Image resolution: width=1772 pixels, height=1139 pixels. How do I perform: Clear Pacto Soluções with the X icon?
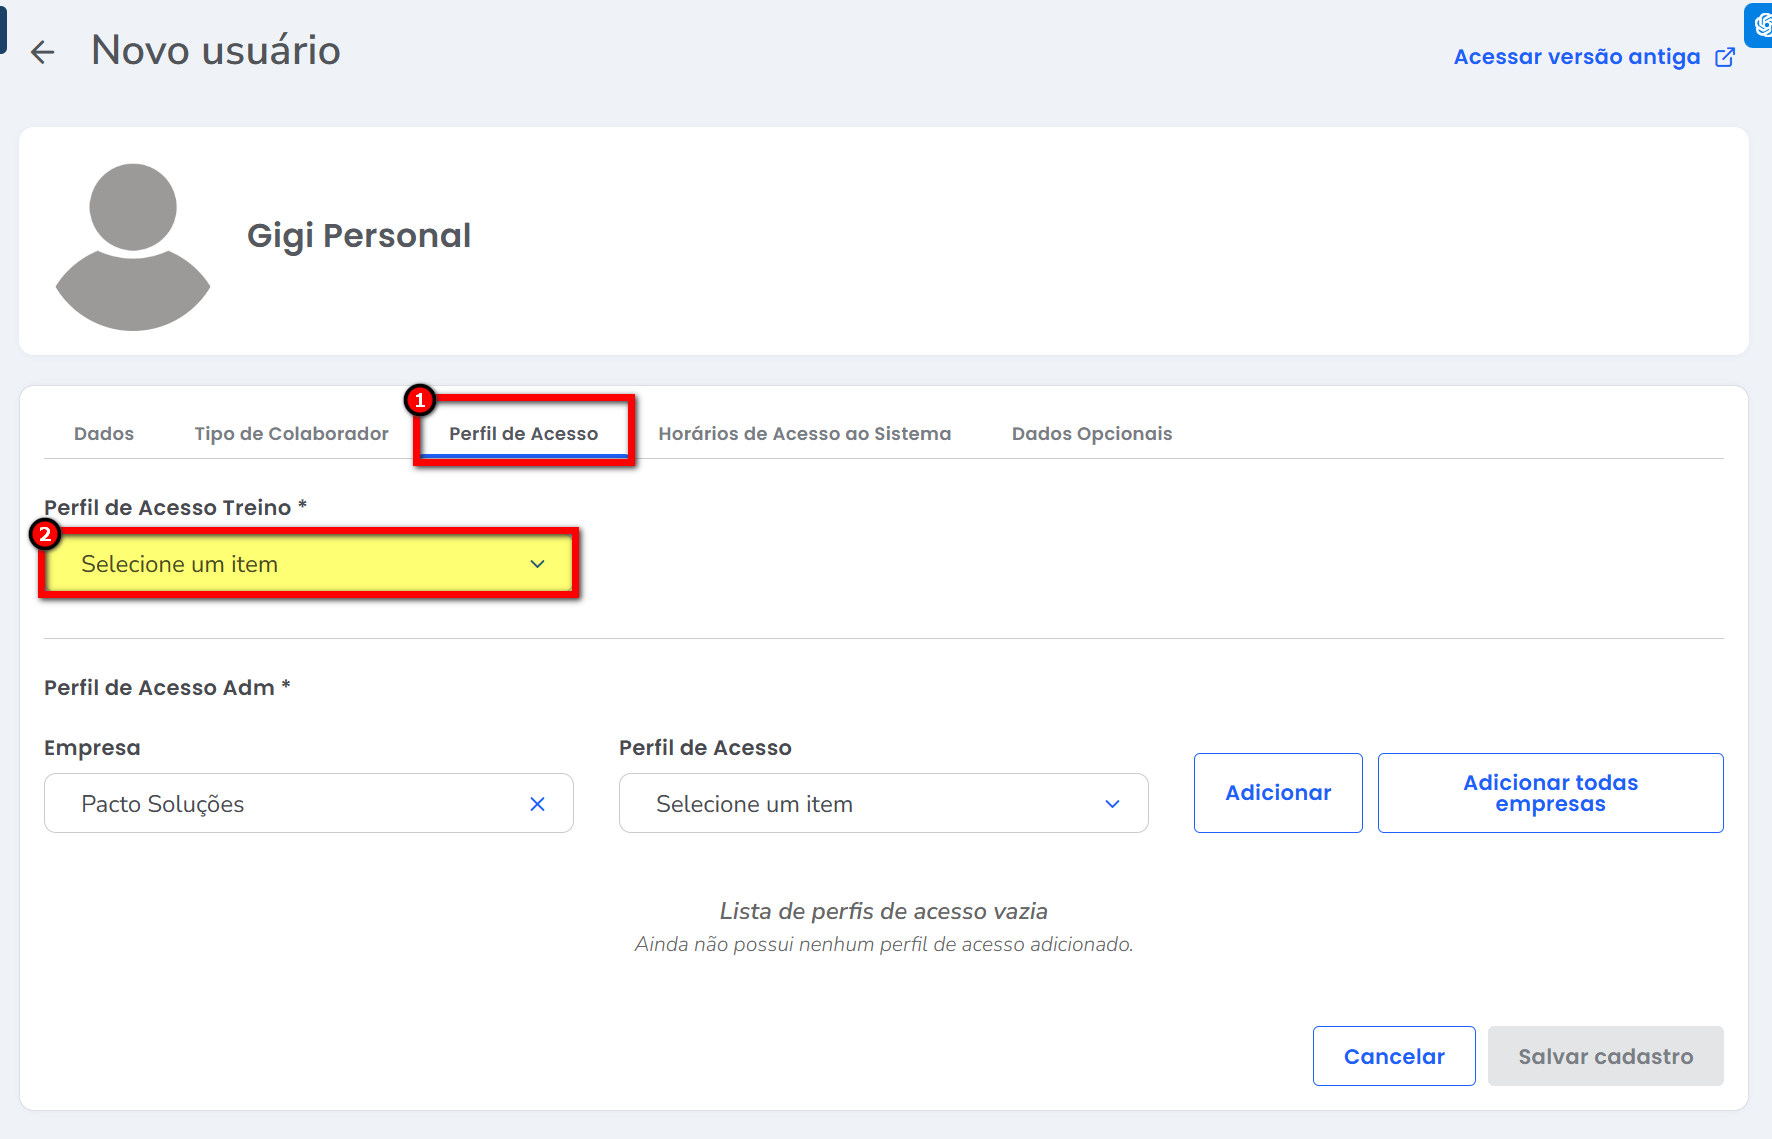pos(537,804)
